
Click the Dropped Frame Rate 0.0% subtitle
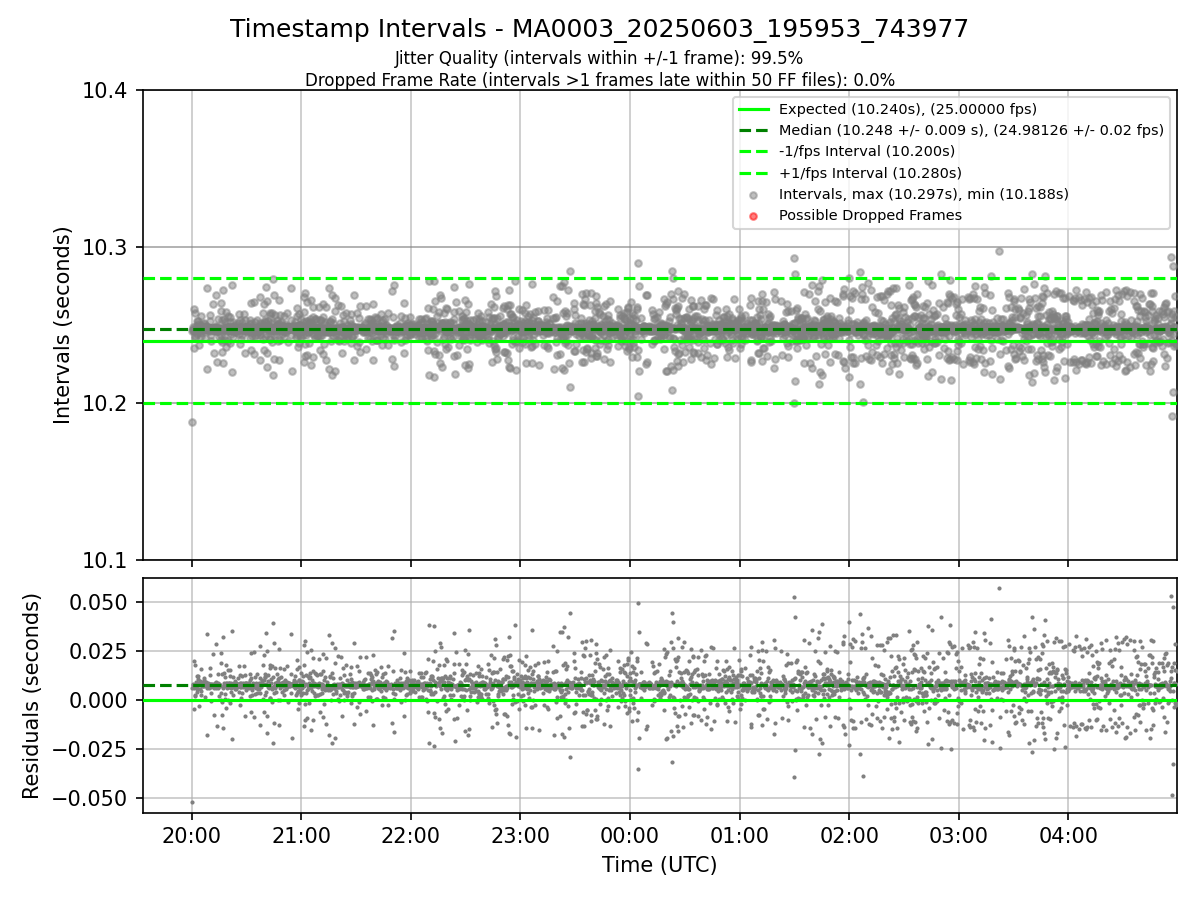pos(599,80)
